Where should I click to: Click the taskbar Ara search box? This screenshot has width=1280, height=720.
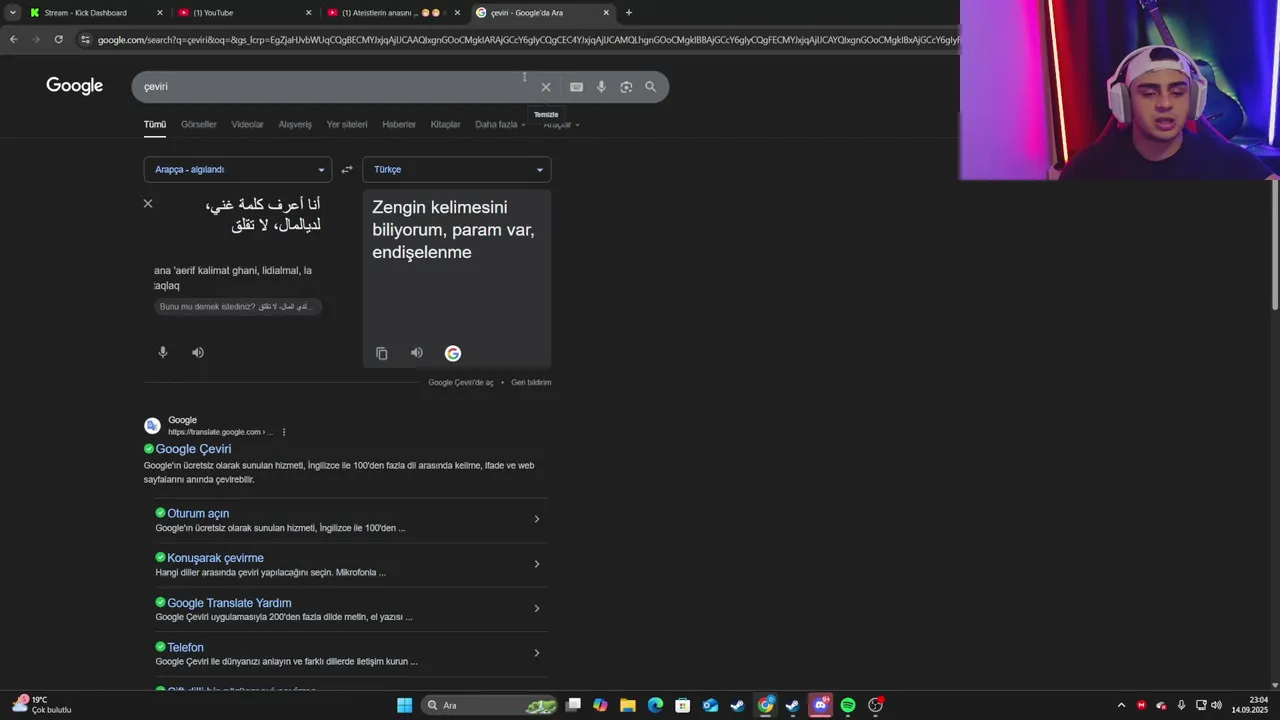[x=487, y=705]
